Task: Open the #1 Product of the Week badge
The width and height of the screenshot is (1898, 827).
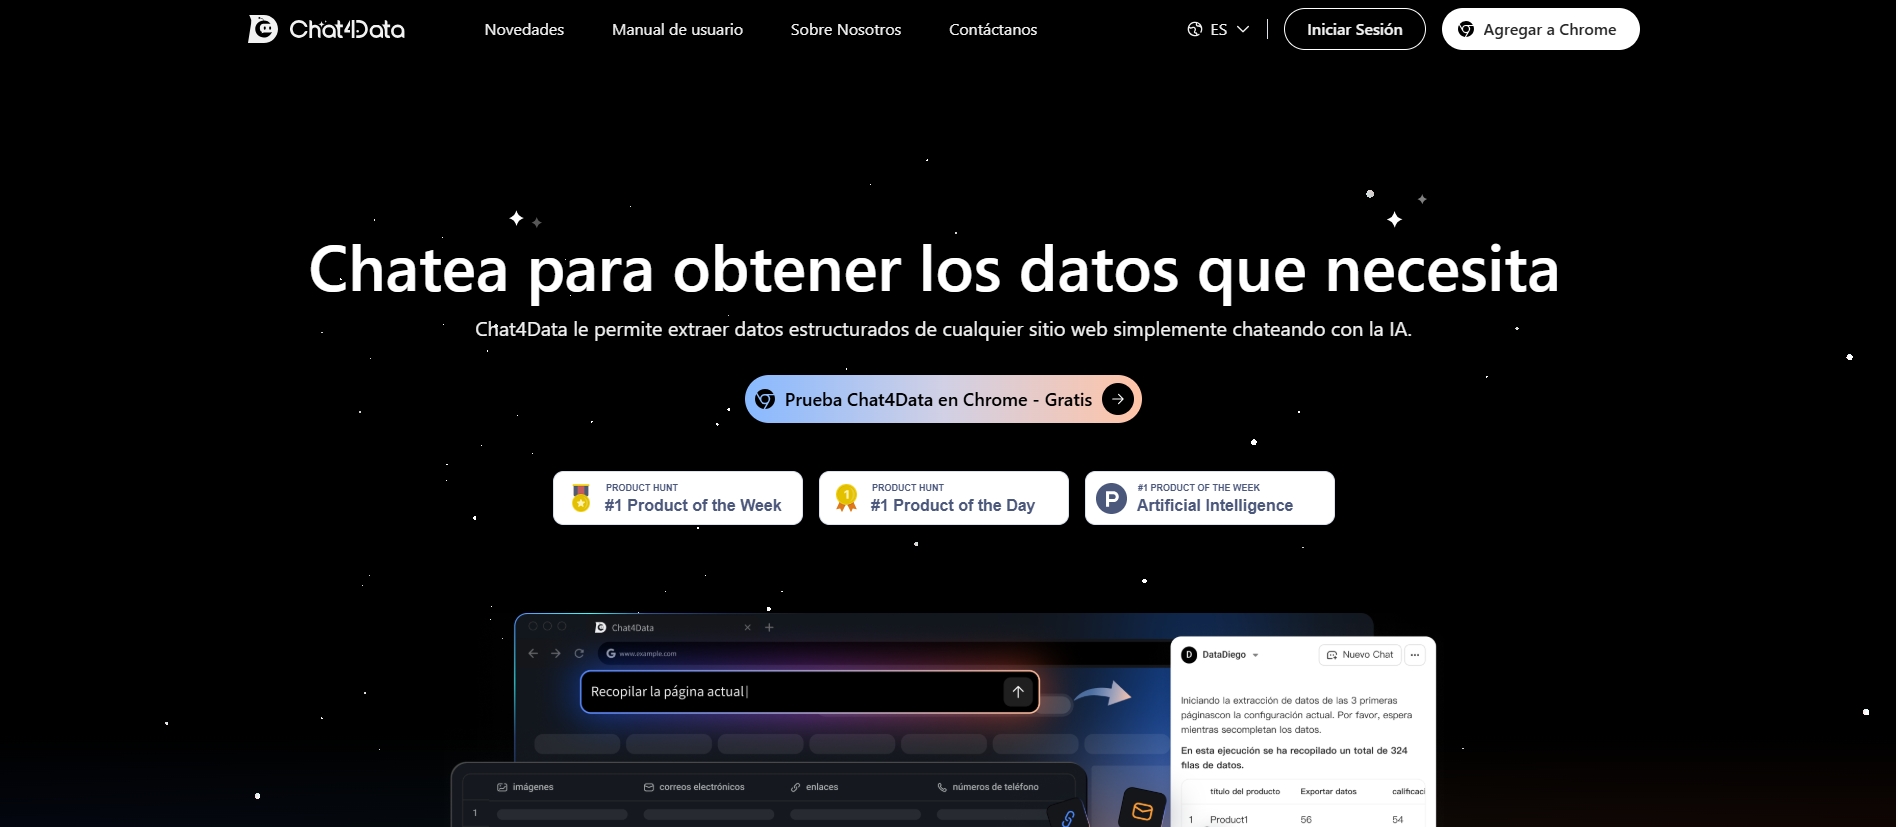Action: [x=678, y=498]
